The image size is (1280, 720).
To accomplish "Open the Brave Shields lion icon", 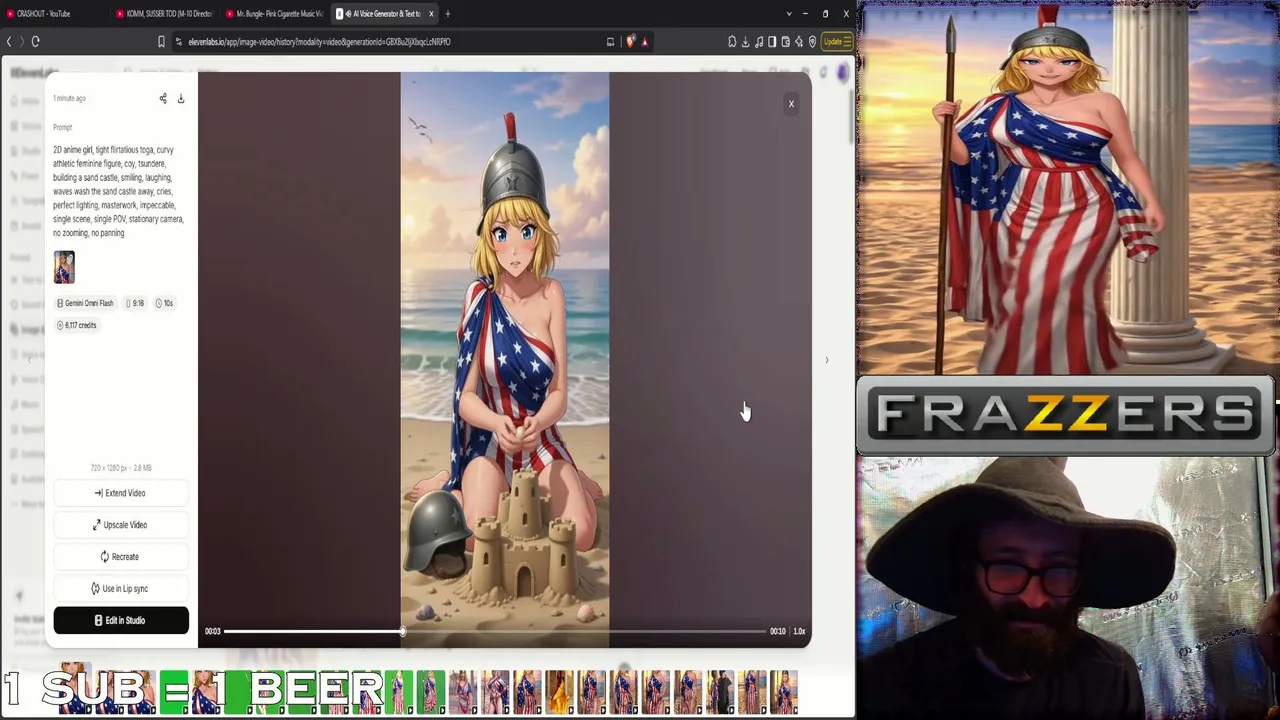I will pos(630,42).
